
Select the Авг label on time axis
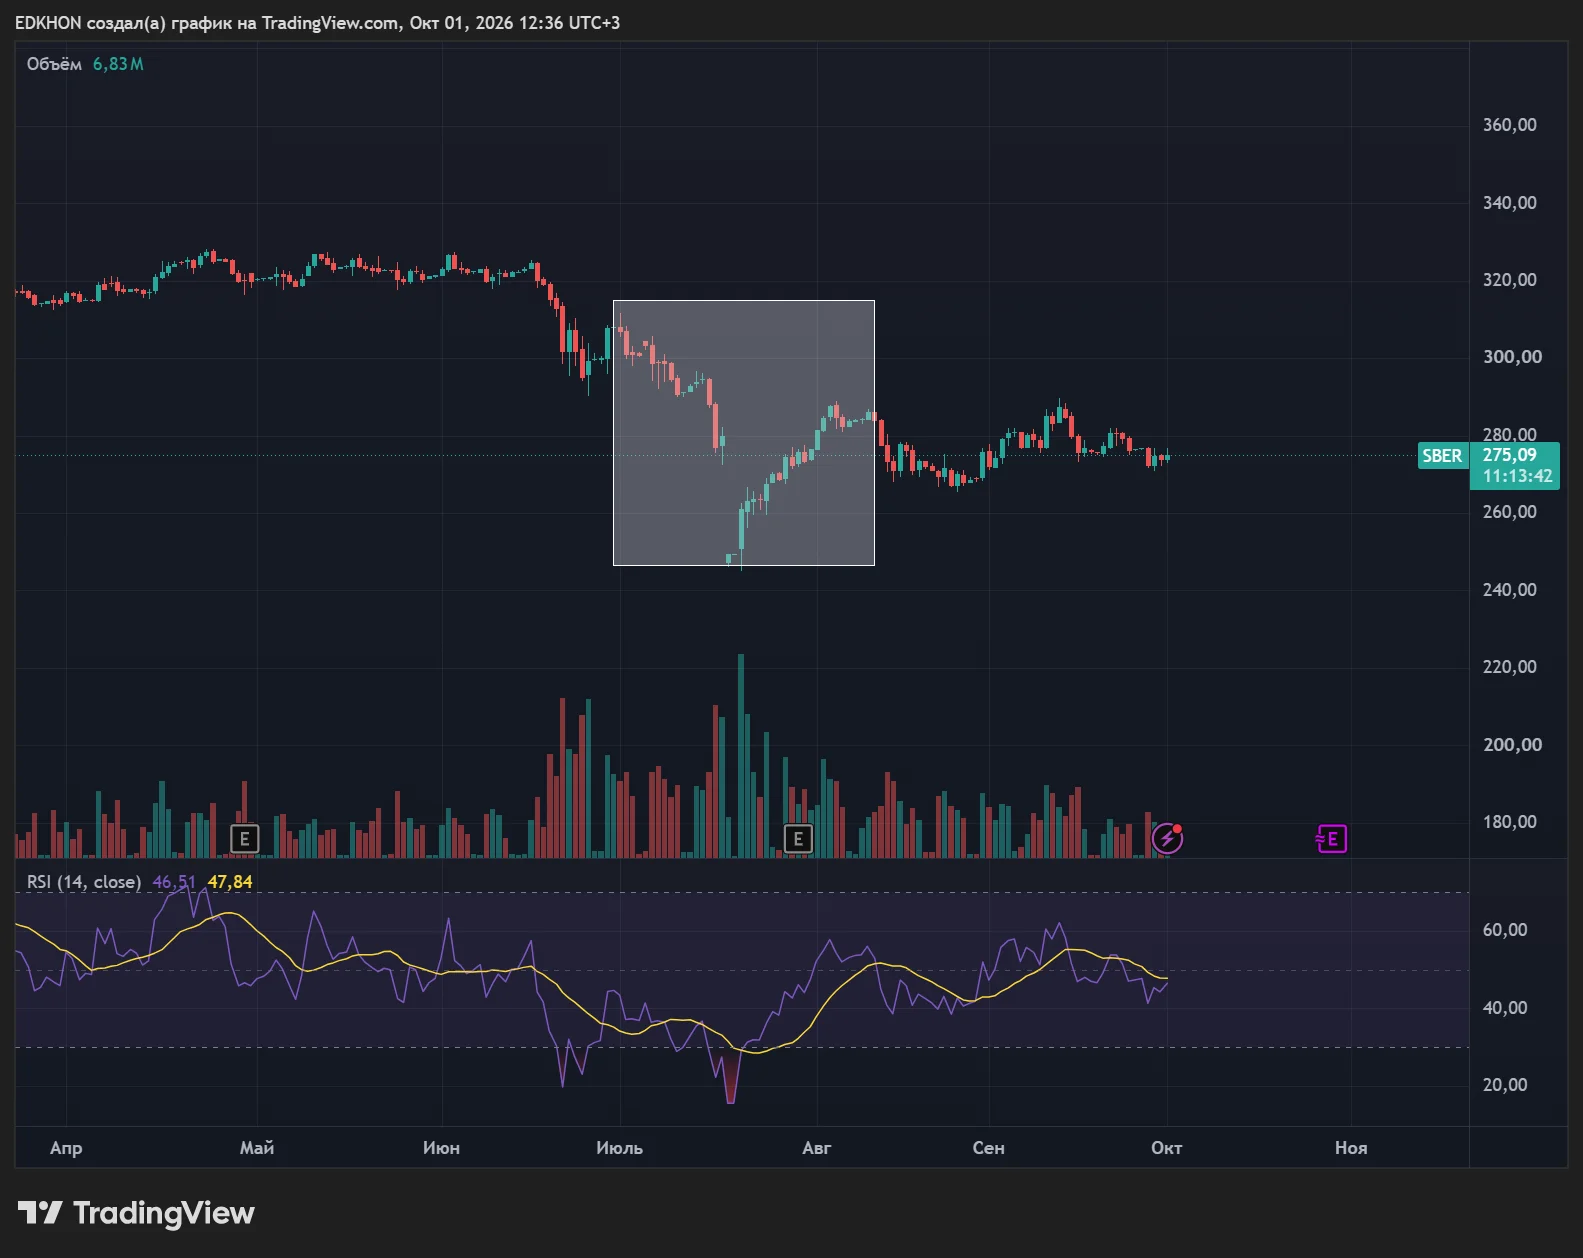[817, 1148]
